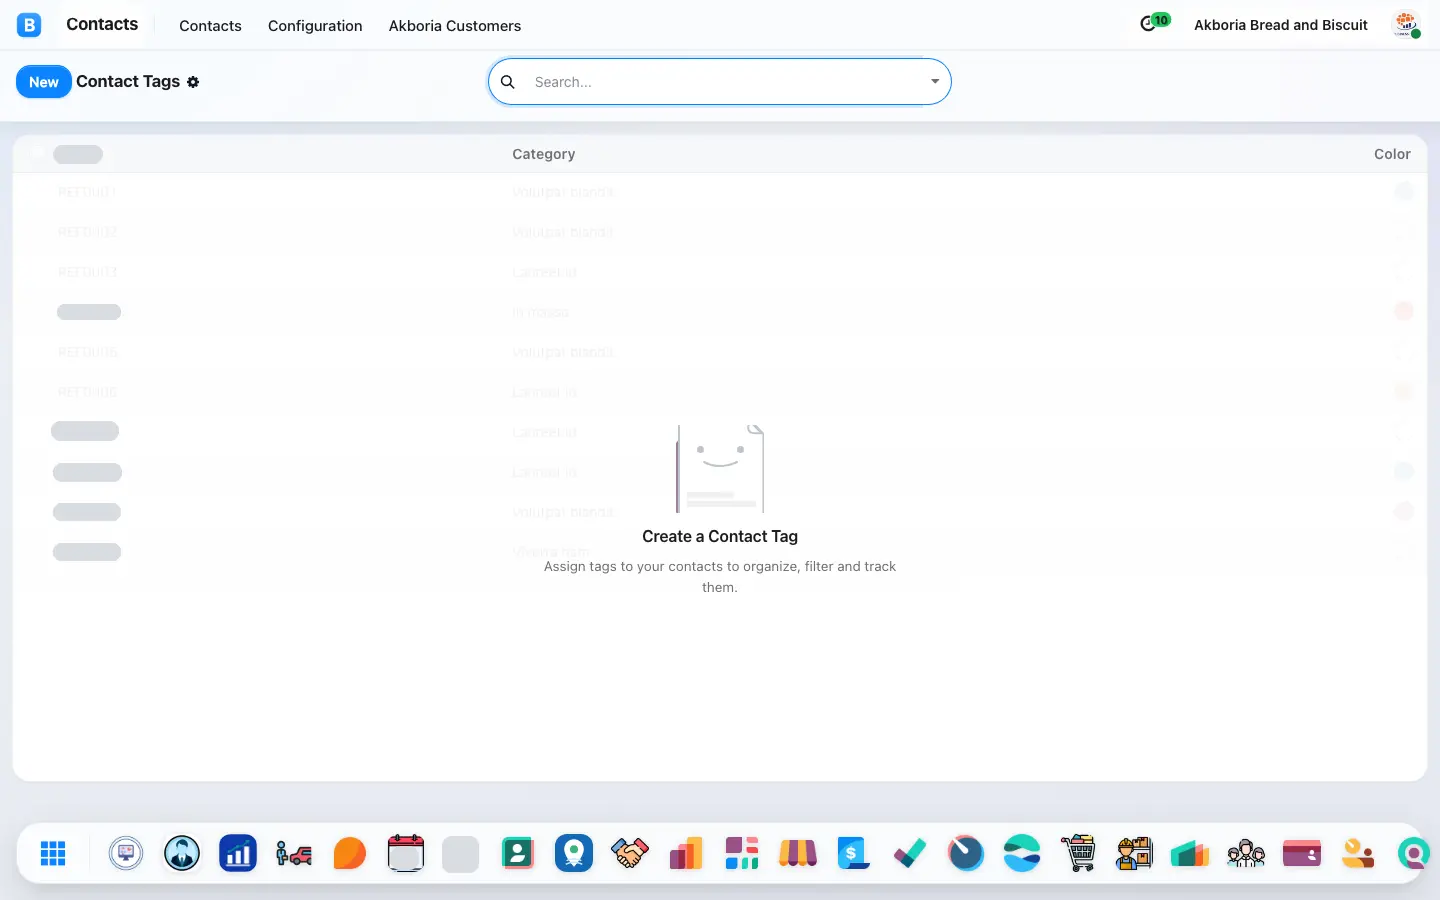Viewport: 1440px width, 900px height.
Task: Open the storefront awning app in dock
Action: (x=798, y=853)
